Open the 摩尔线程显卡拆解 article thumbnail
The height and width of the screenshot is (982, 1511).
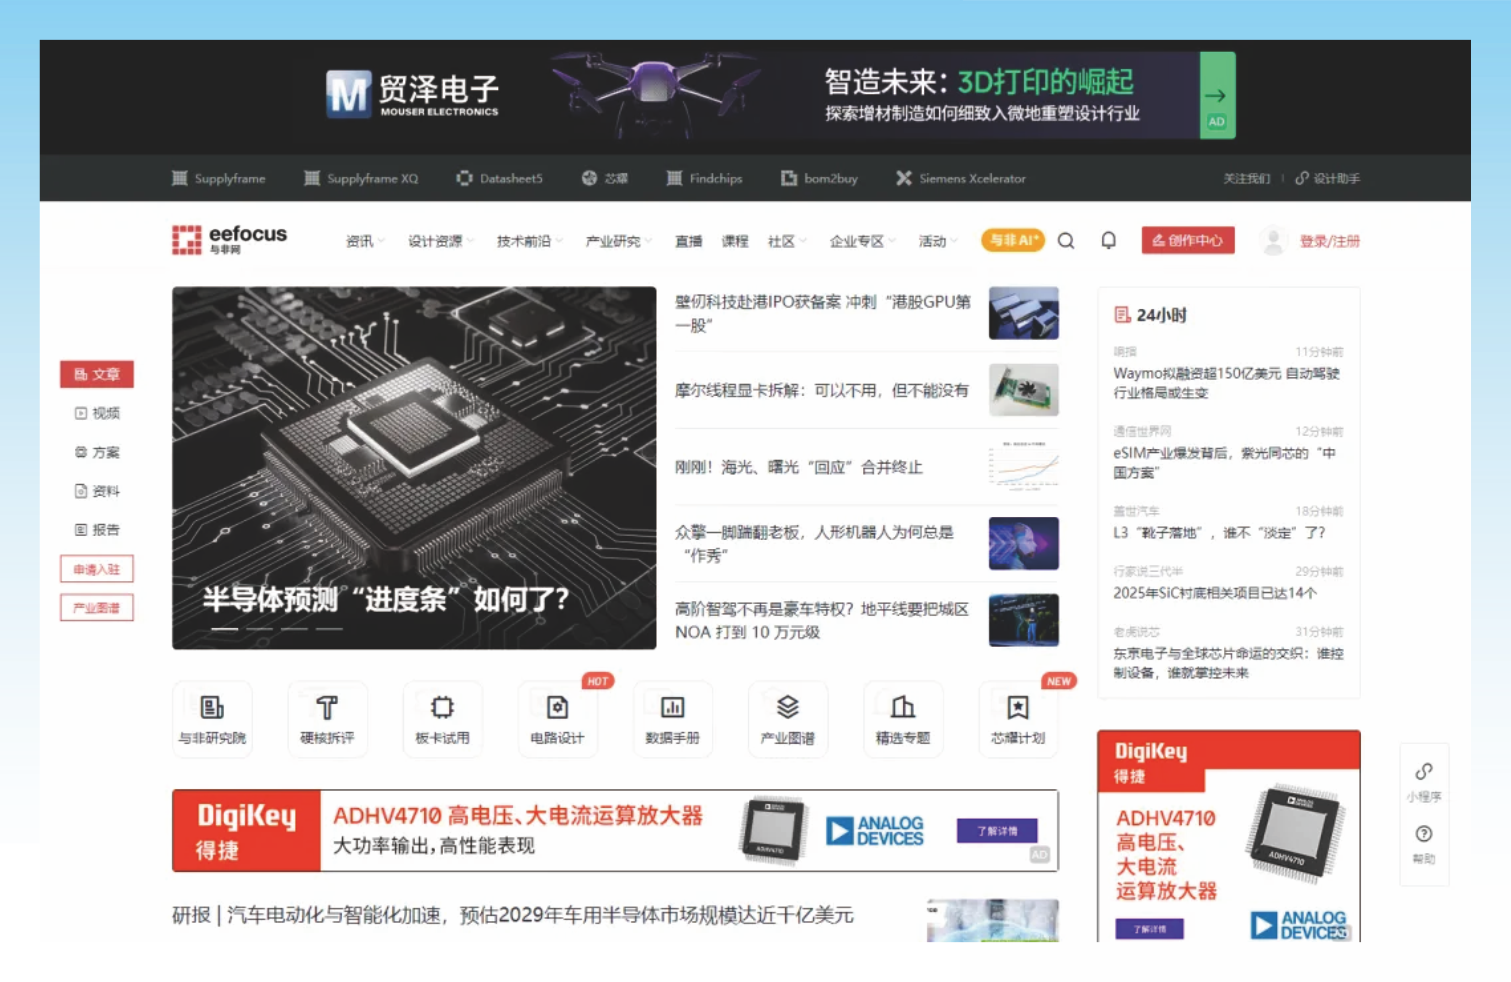[x=1023, y=390]
